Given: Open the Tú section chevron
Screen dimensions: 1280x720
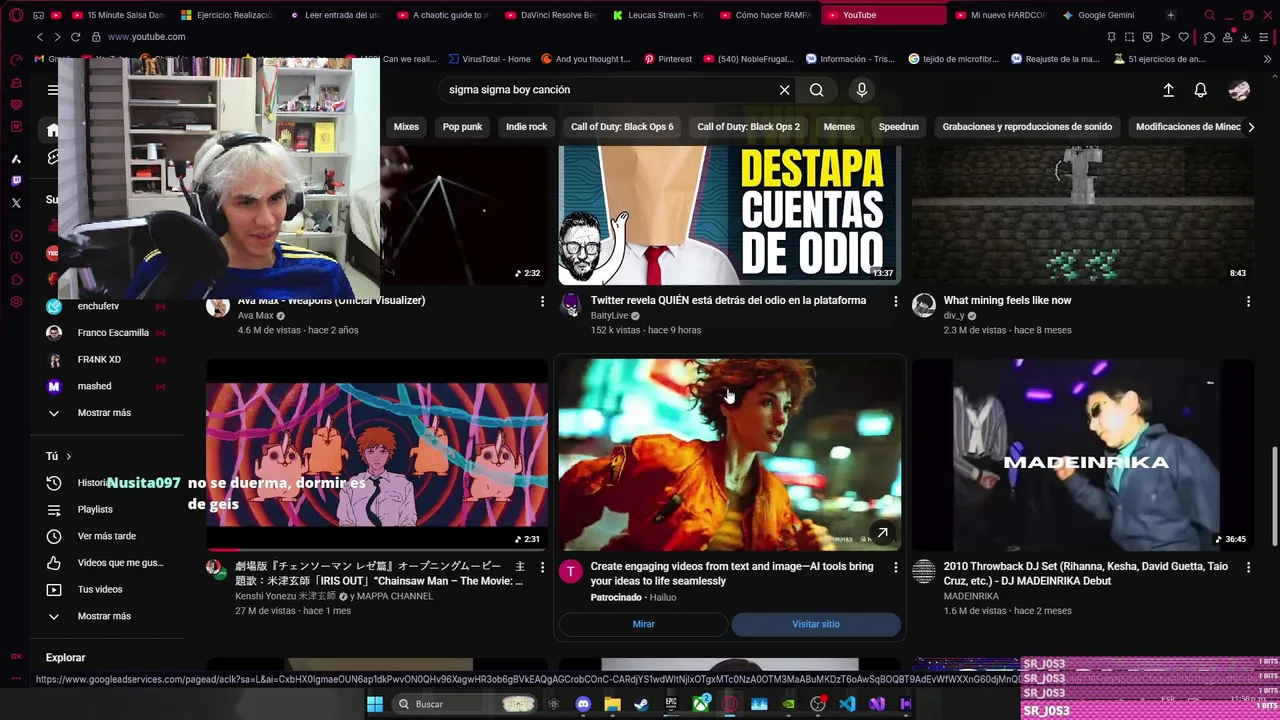Looking at the screenshot, I should [69, 456].
